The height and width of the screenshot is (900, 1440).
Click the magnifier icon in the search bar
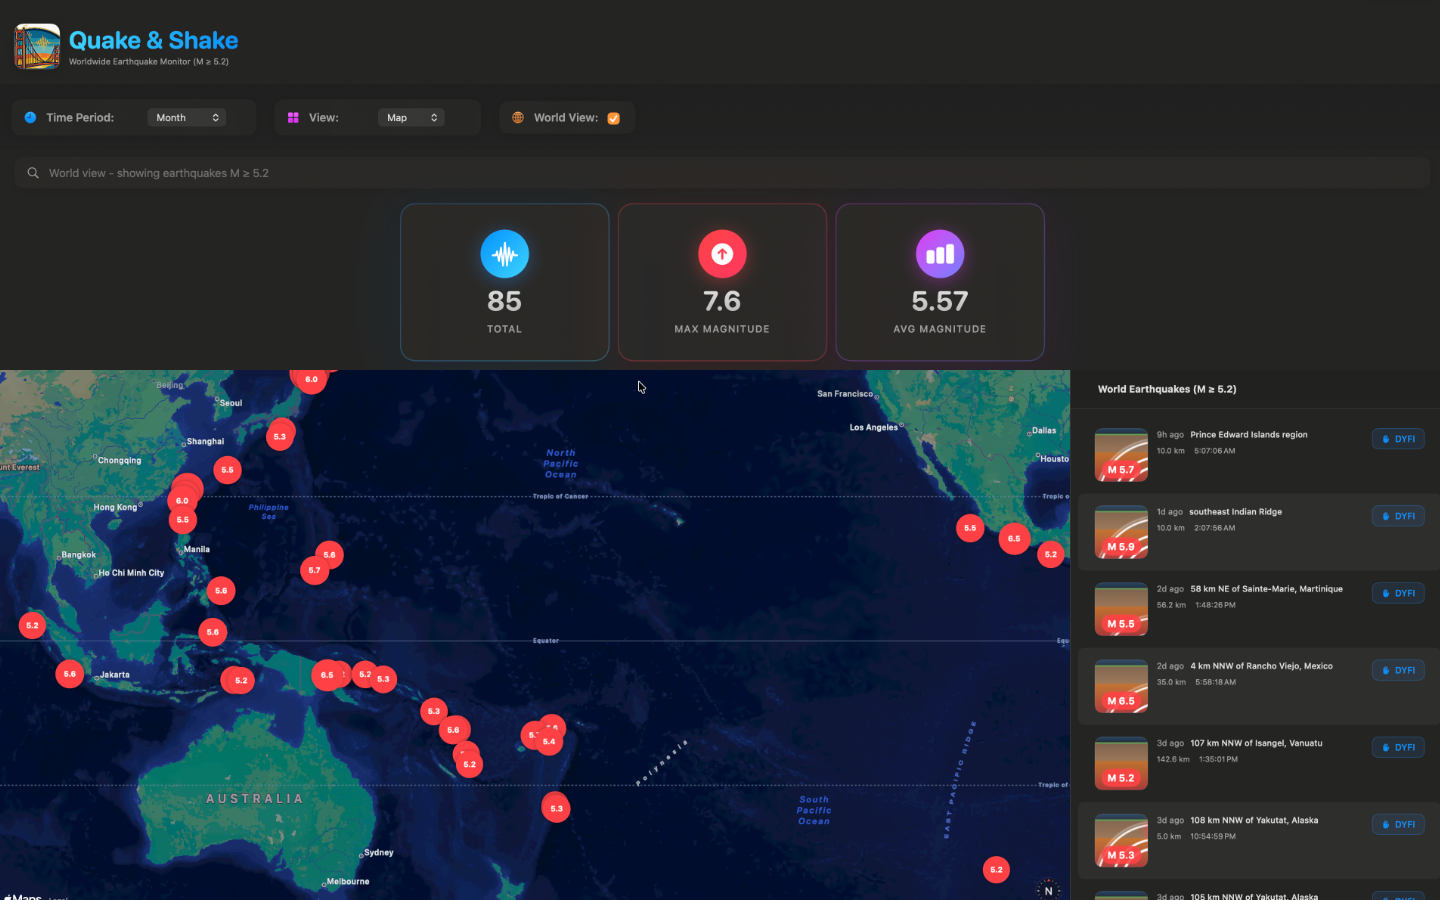(33, 173)
